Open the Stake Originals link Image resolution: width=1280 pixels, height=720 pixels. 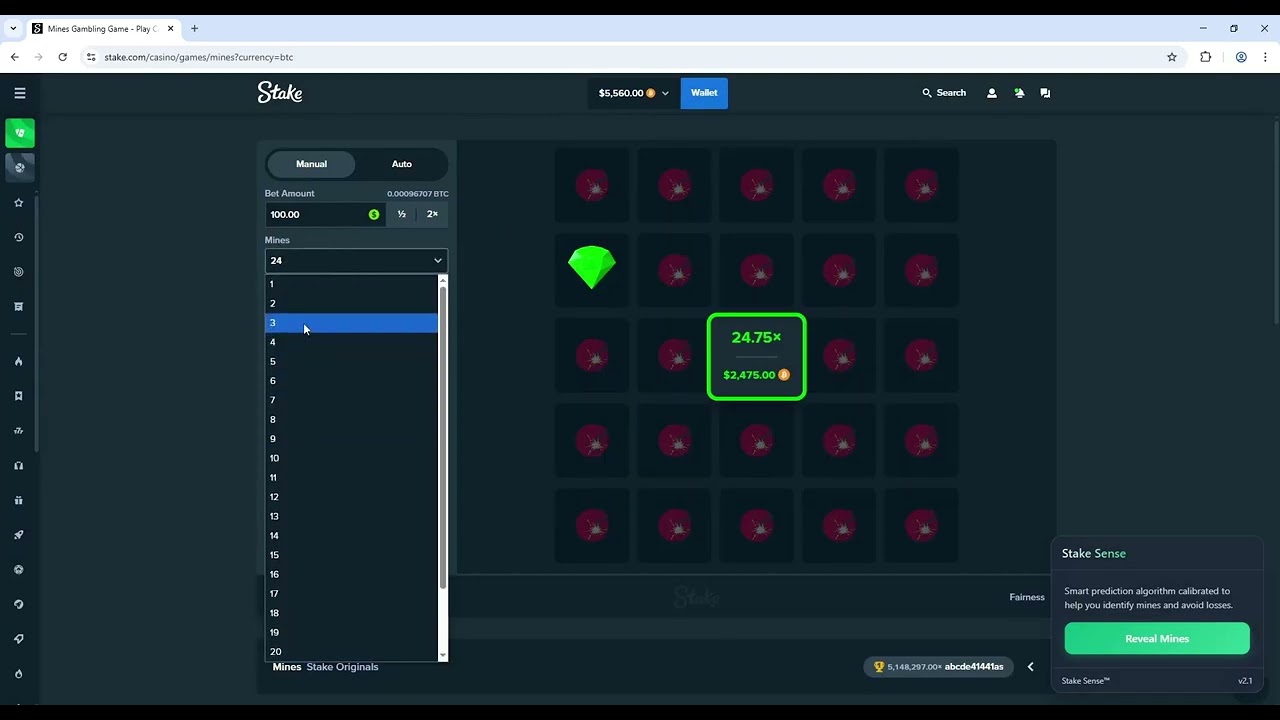(x=342, y=667)
